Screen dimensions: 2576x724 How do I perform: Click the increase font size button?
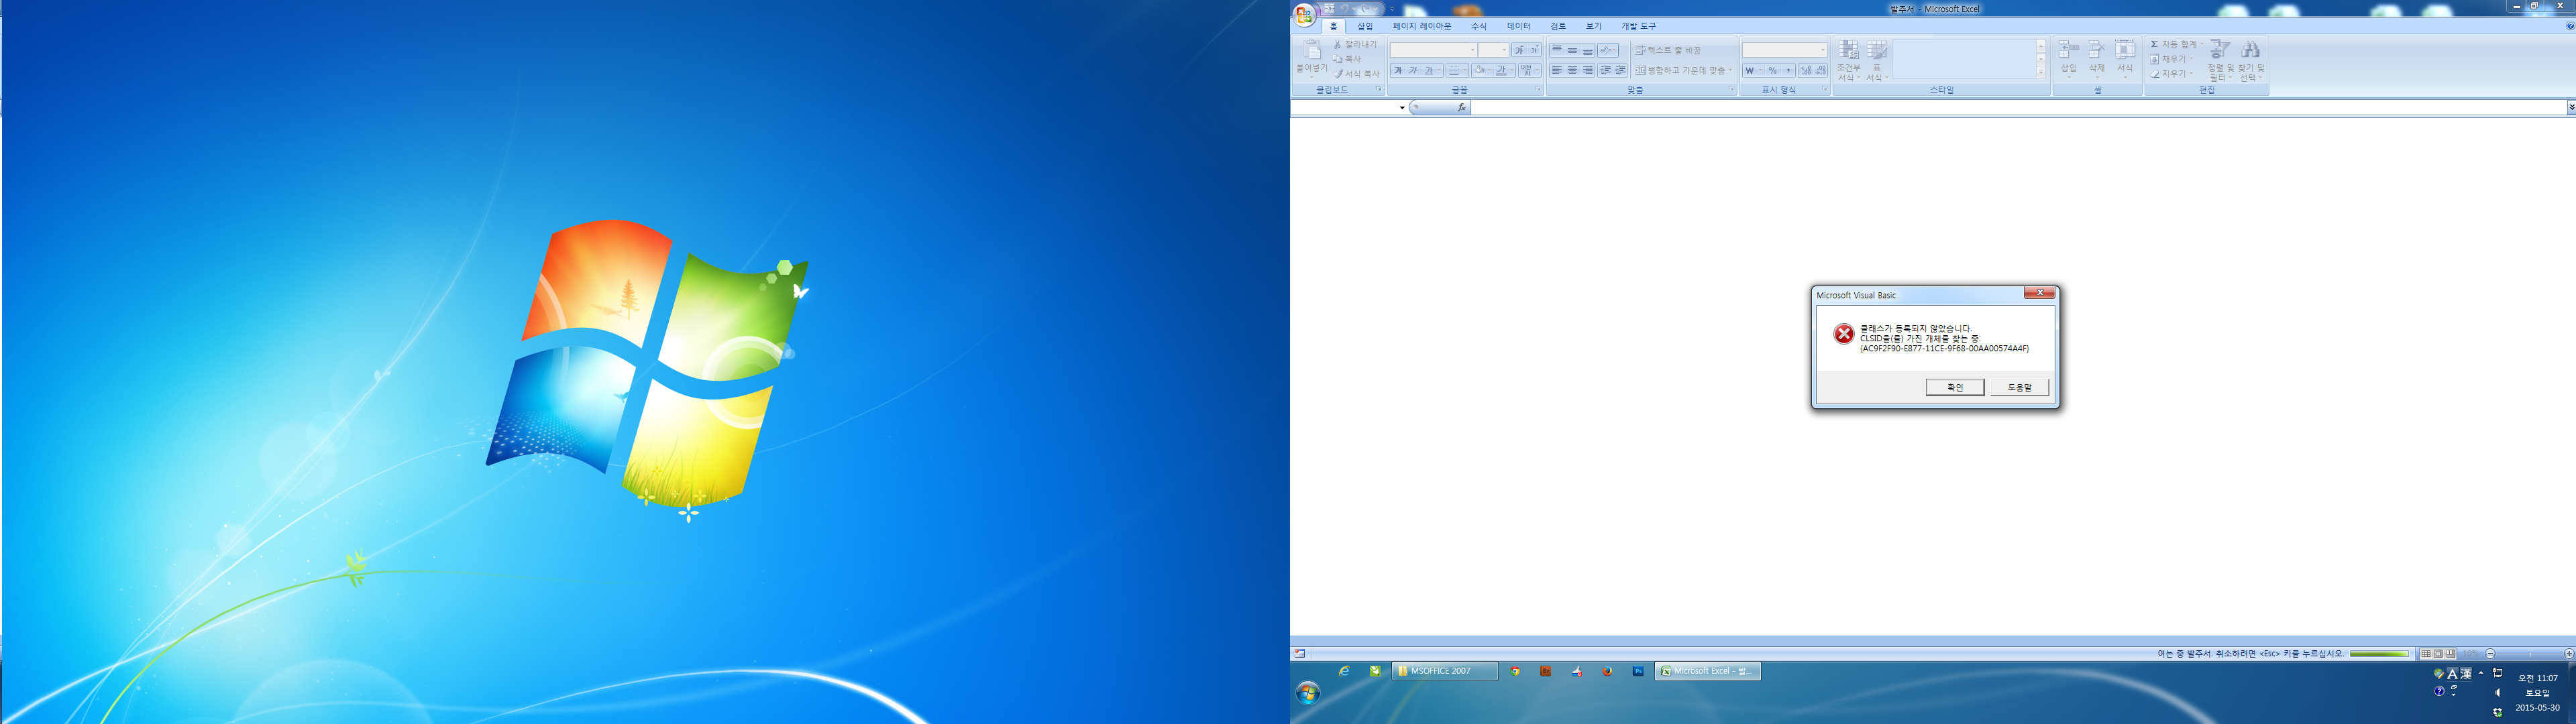[1519, 50]
